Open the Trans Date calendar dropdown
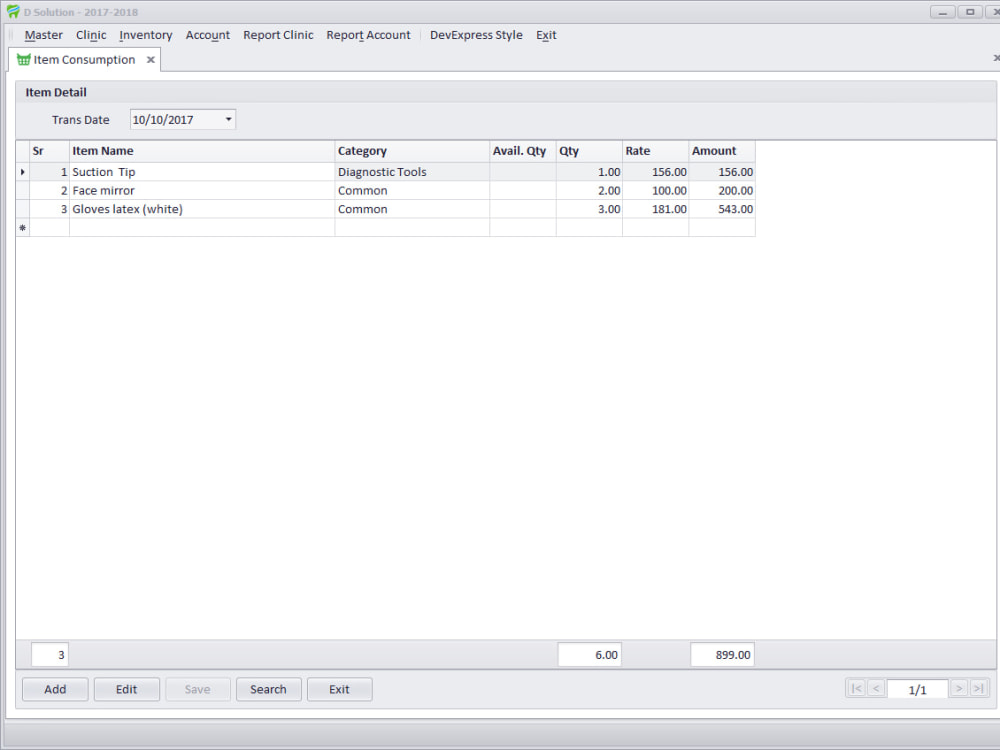The width and height of the screenshot is (1000, 750). (228, 118)
